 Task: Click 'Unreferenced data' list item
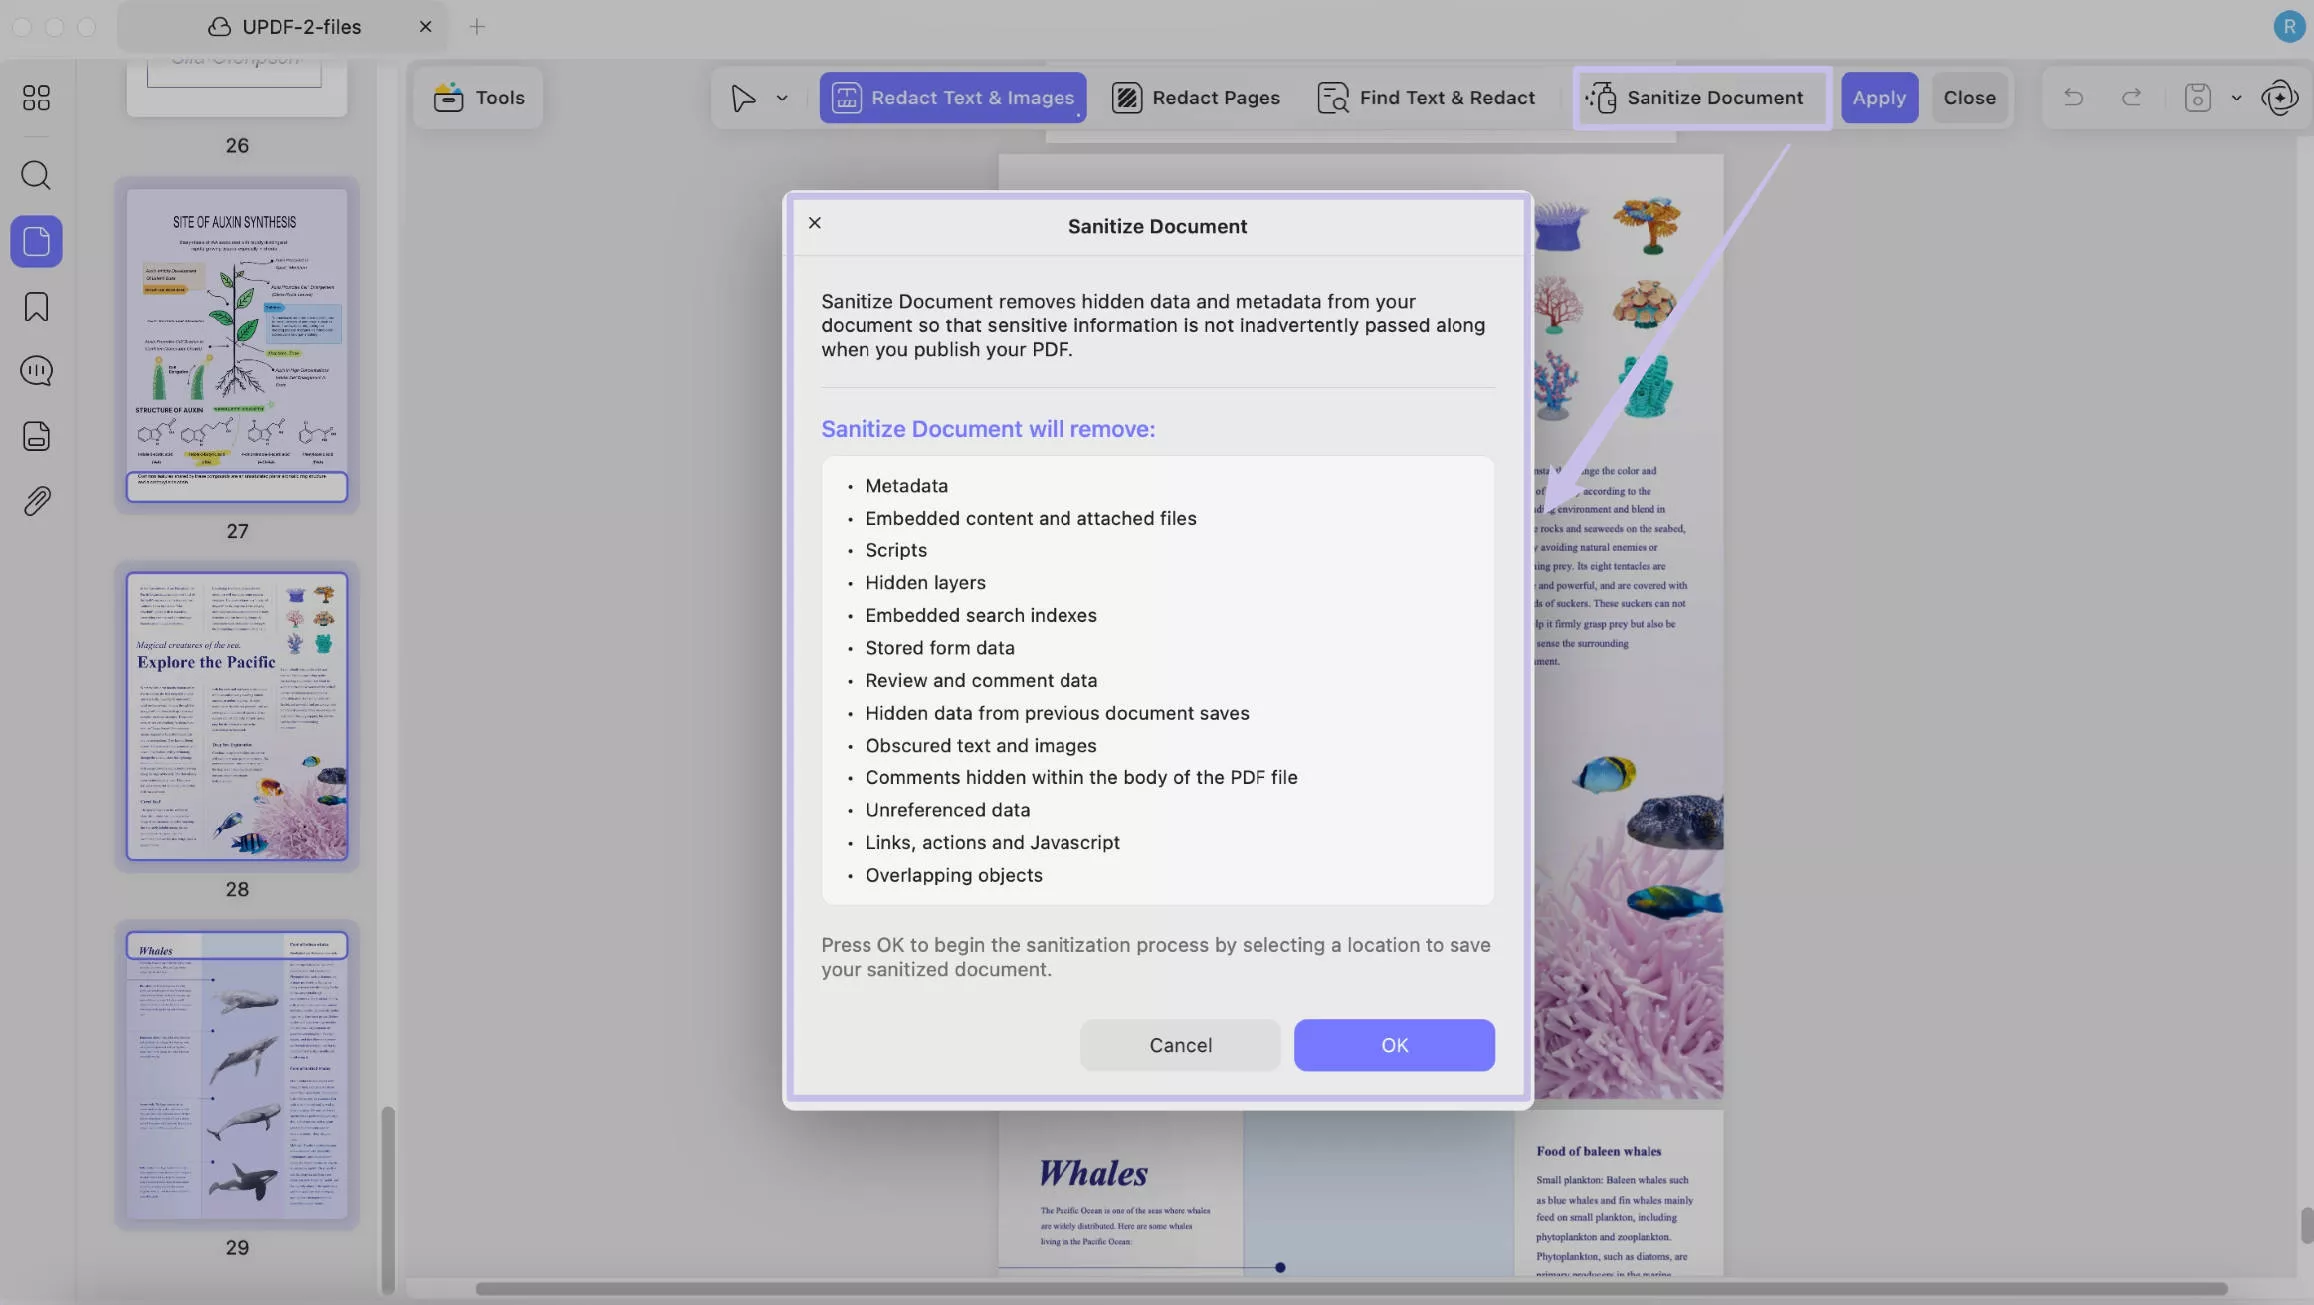[947, 810]
